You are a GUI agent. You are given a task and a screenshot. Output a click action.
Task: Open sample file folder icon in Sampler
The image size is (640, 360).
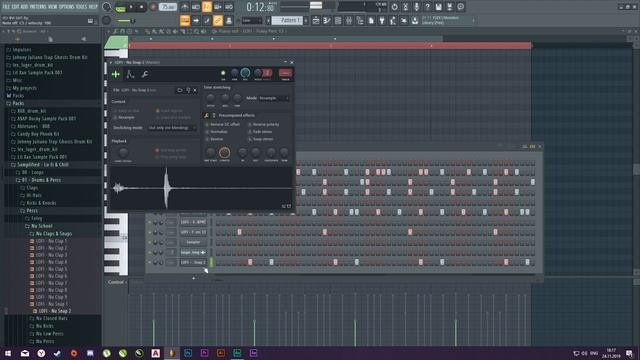coord(180,90)
